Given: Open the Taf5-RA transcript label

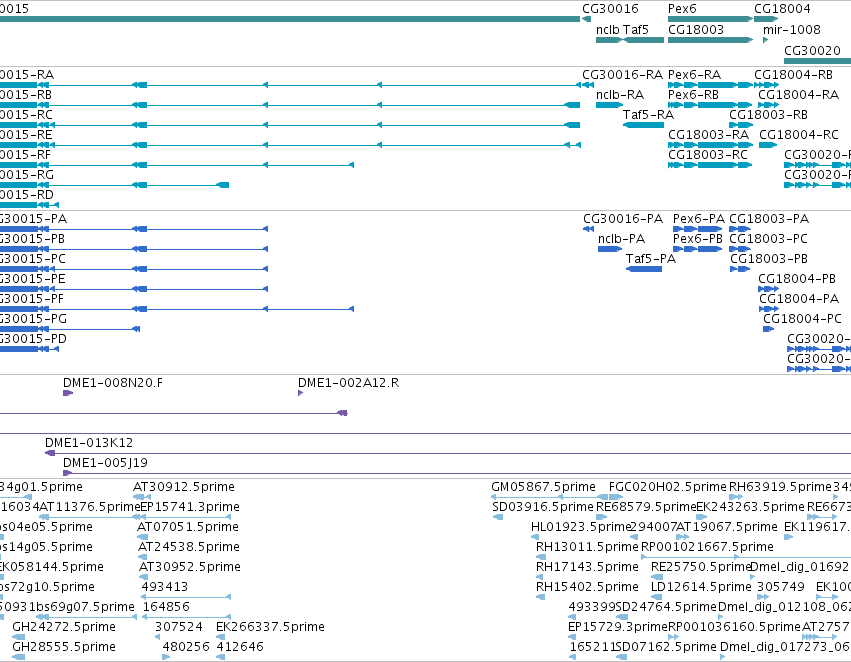Looking at the screenshot, I should [648, 114].
